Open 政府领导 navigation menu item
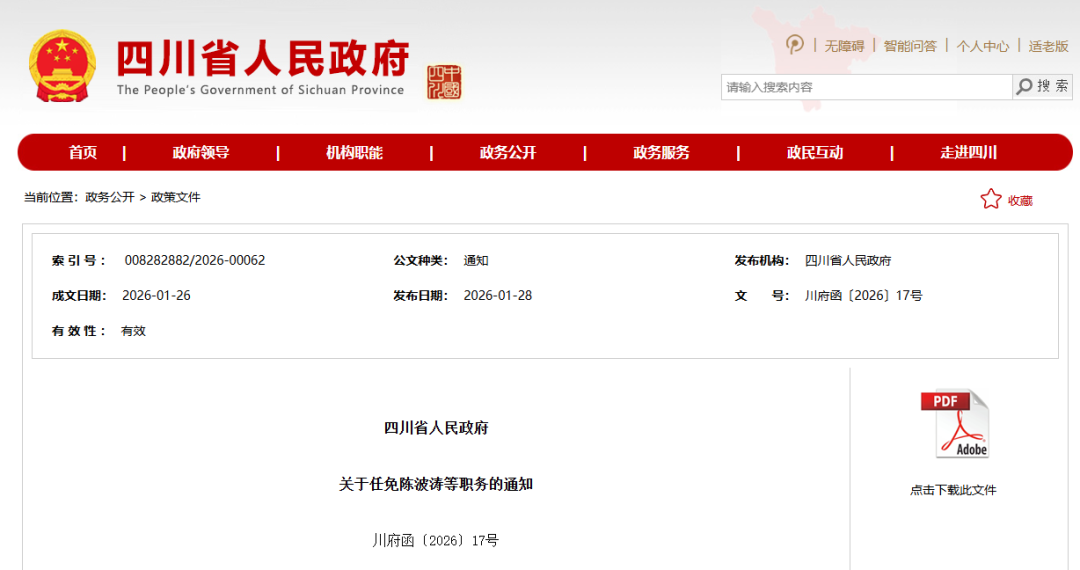1080x570 pixels. (x=201, y=153)
